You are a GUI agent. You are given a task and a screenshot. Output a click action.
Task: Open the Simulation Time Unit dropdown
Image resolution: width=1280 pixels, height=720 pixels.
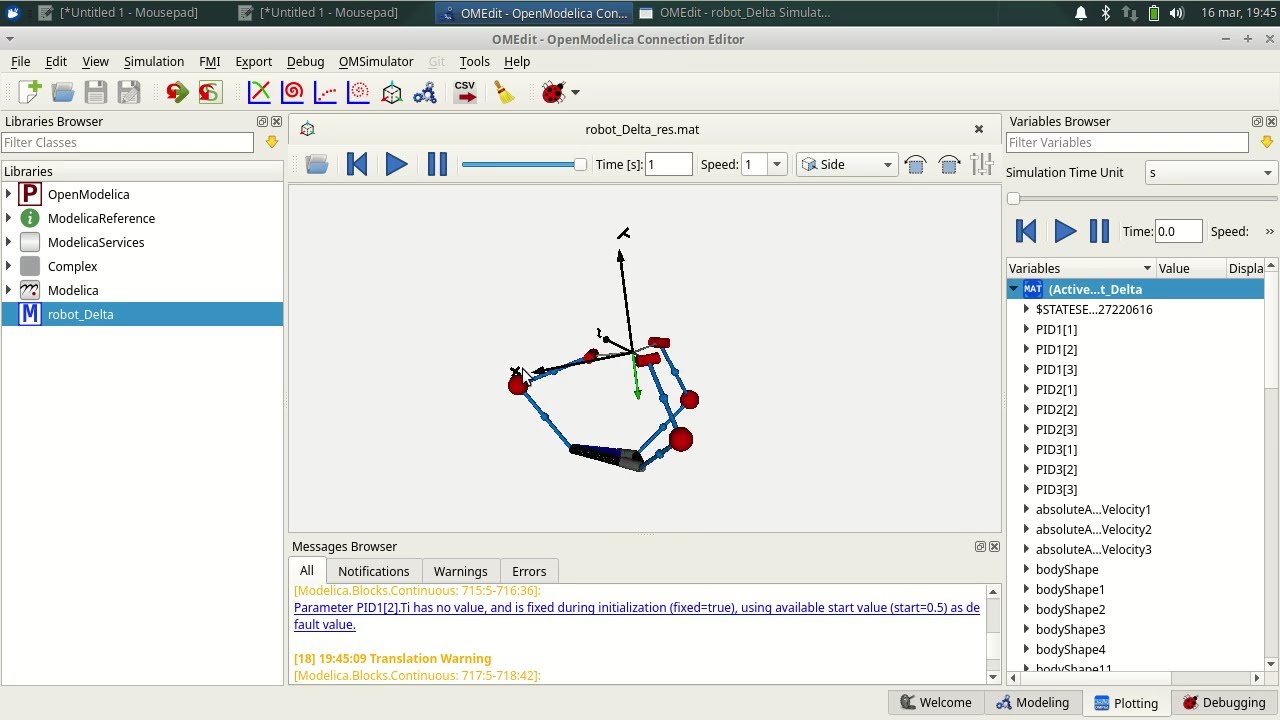tap(1211, 172)
